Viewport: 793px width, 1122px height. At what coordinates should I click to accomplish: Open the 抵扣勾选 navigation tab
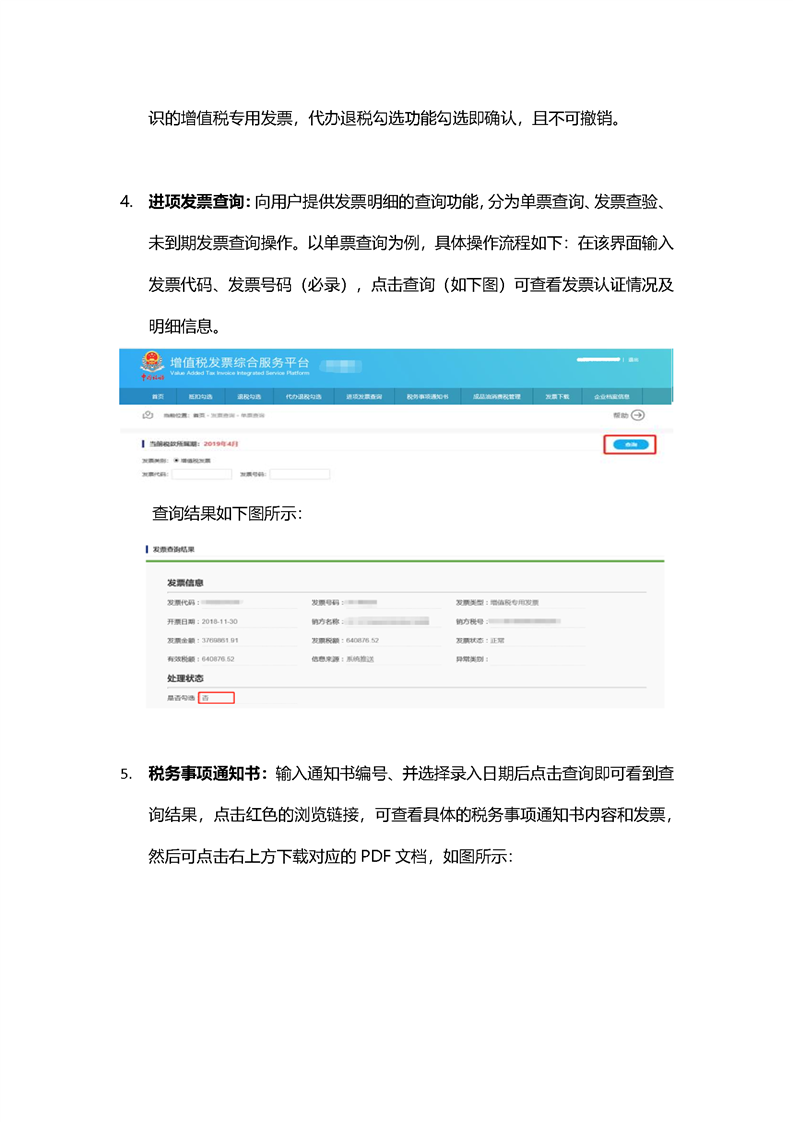(200, 396)
